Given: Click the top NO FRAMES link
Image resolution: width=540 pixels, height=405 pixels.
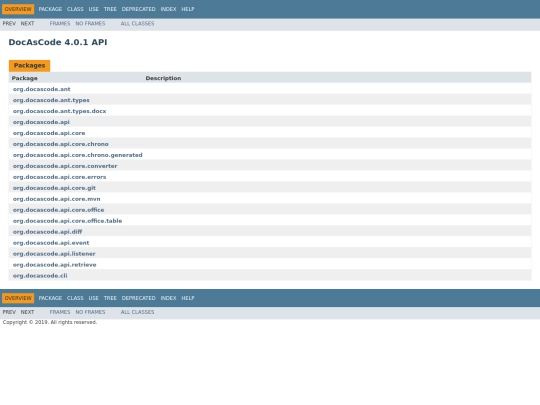Looking at the screenshot, I should pyautogui.click(x=90, y=23).
